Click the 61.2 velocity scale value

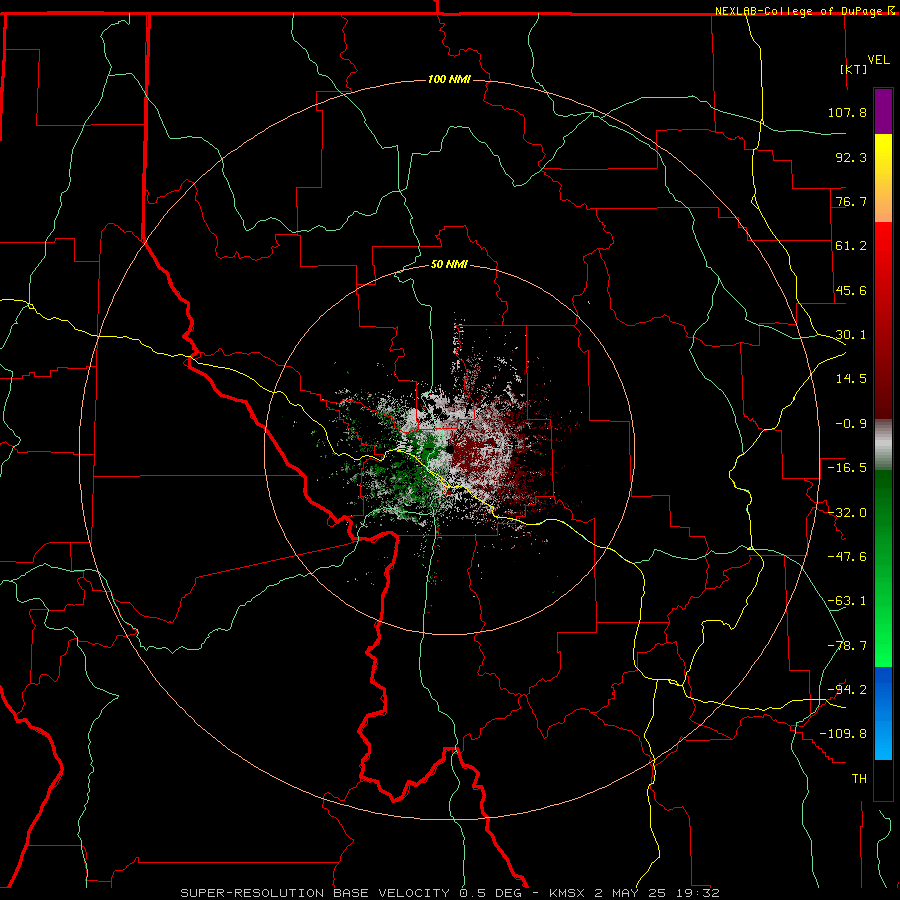pos(851,246)
